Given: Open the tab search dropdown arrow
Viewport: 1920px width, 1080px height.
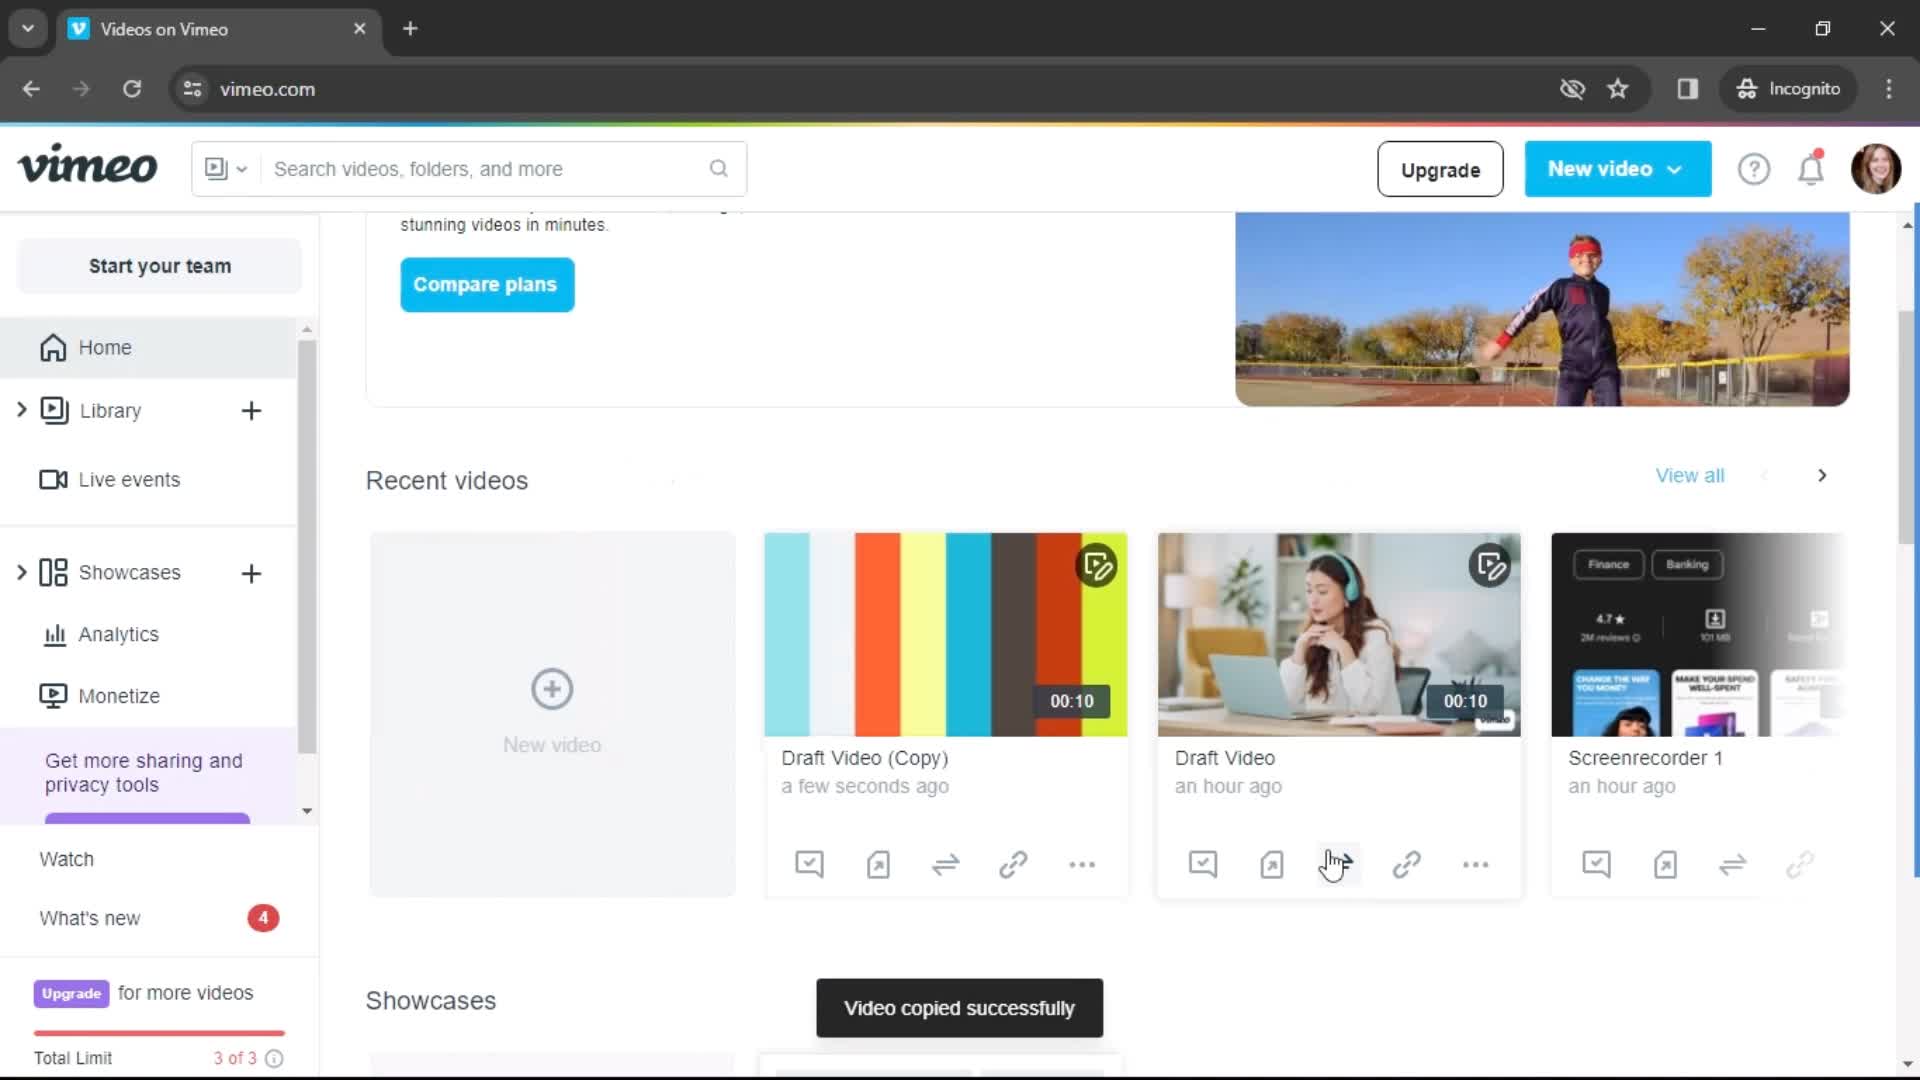Looking at the screenshot, I should (28, 28).
